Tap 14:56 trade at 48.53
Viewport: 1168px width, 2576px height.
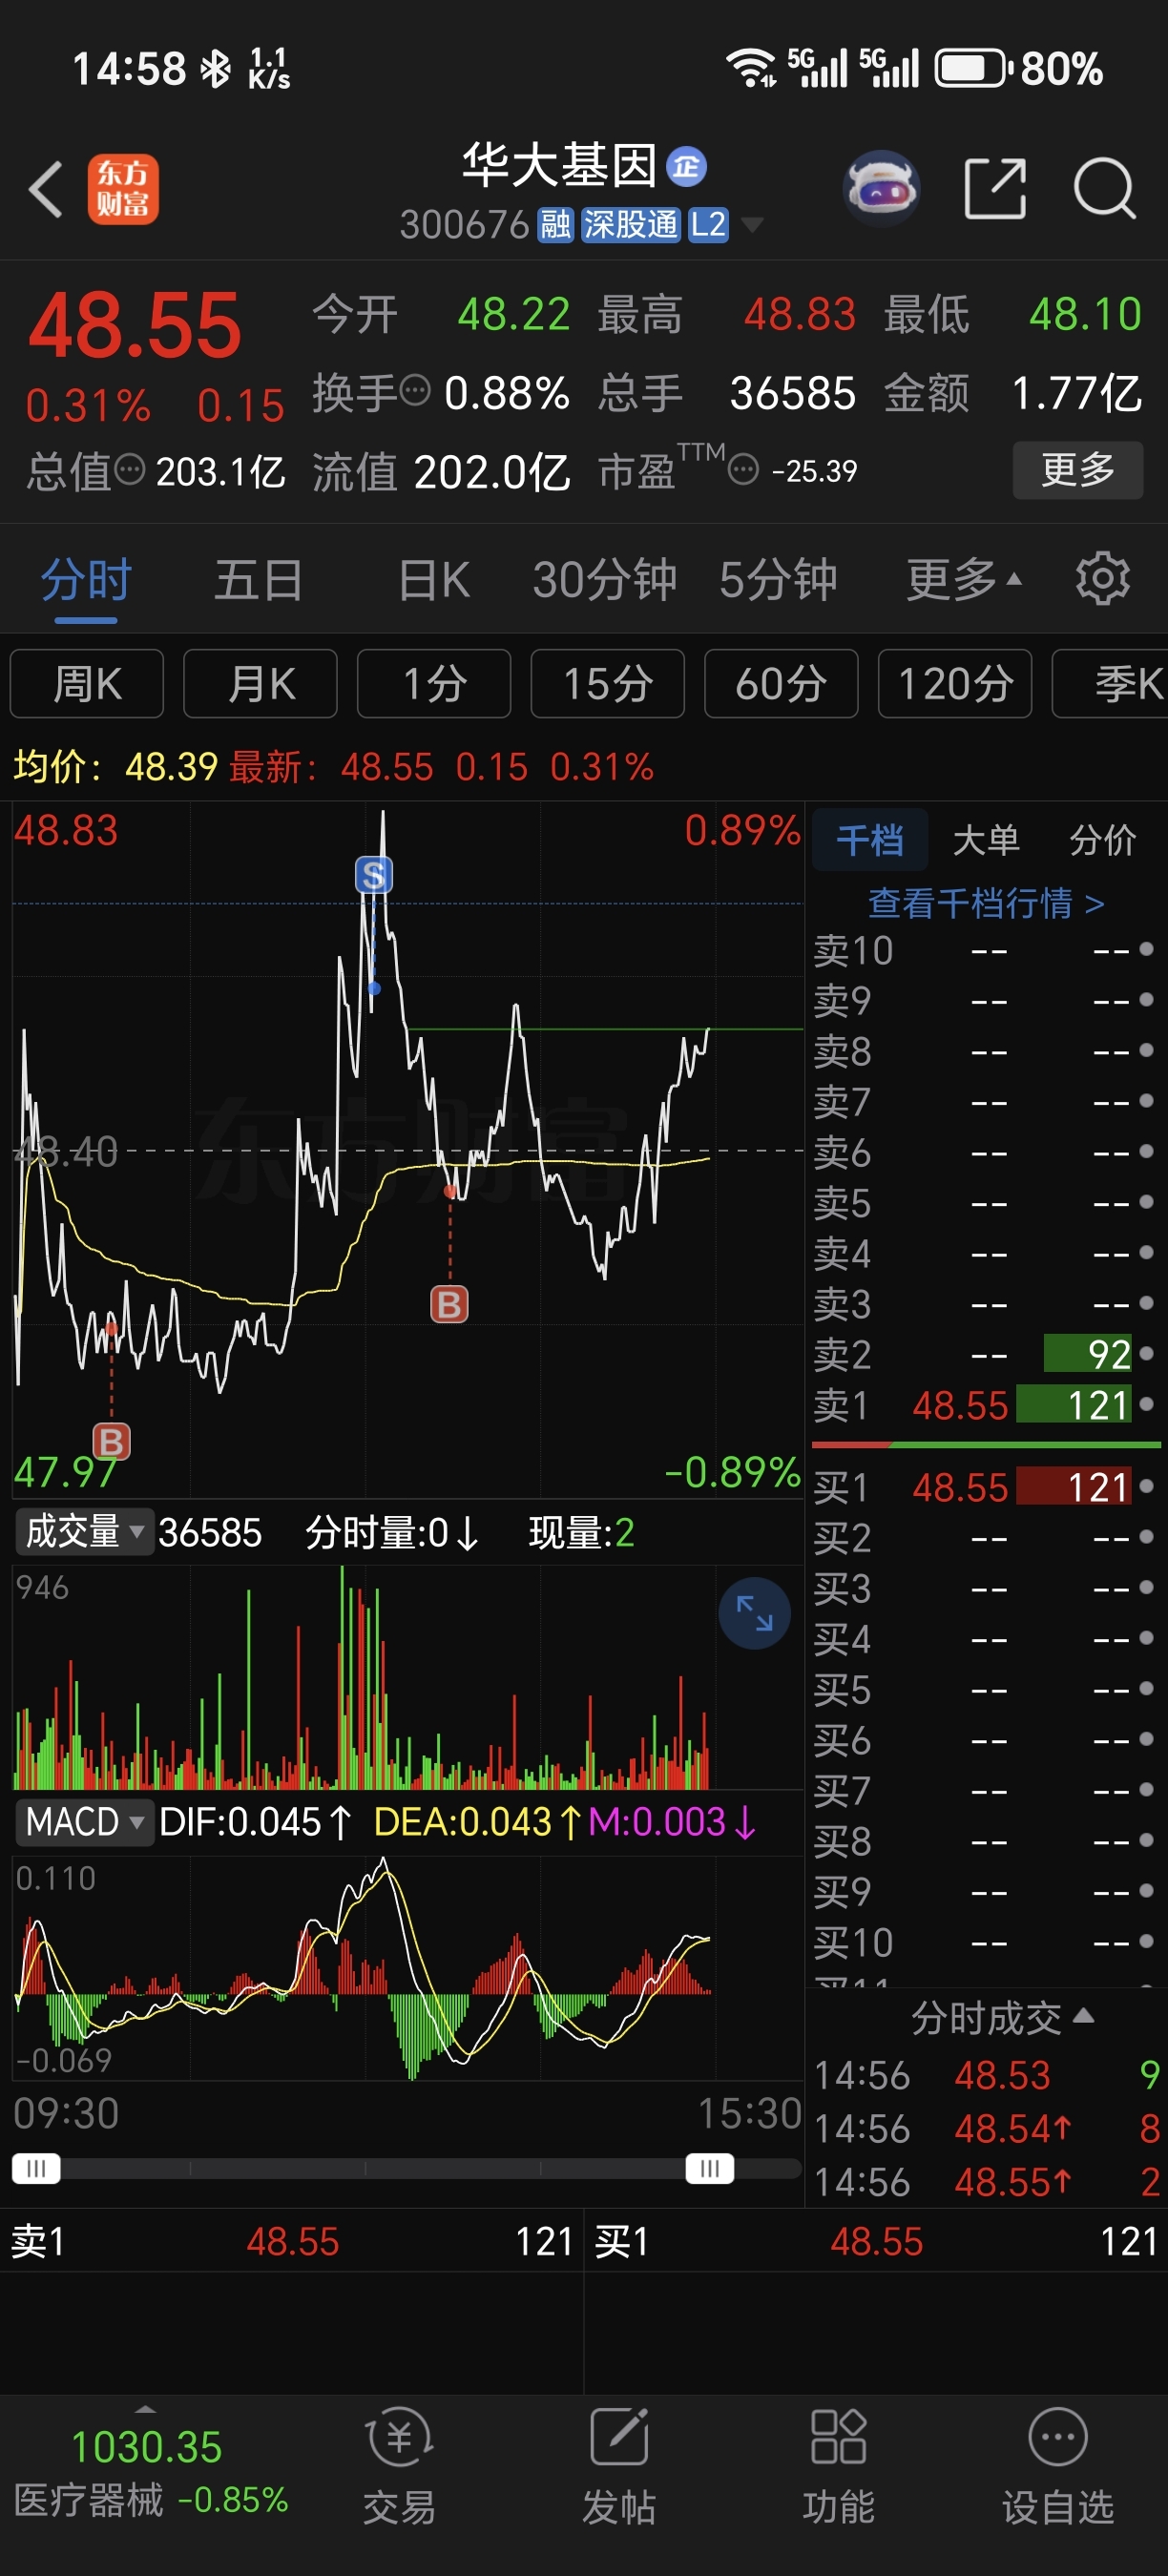(987, 2075)
